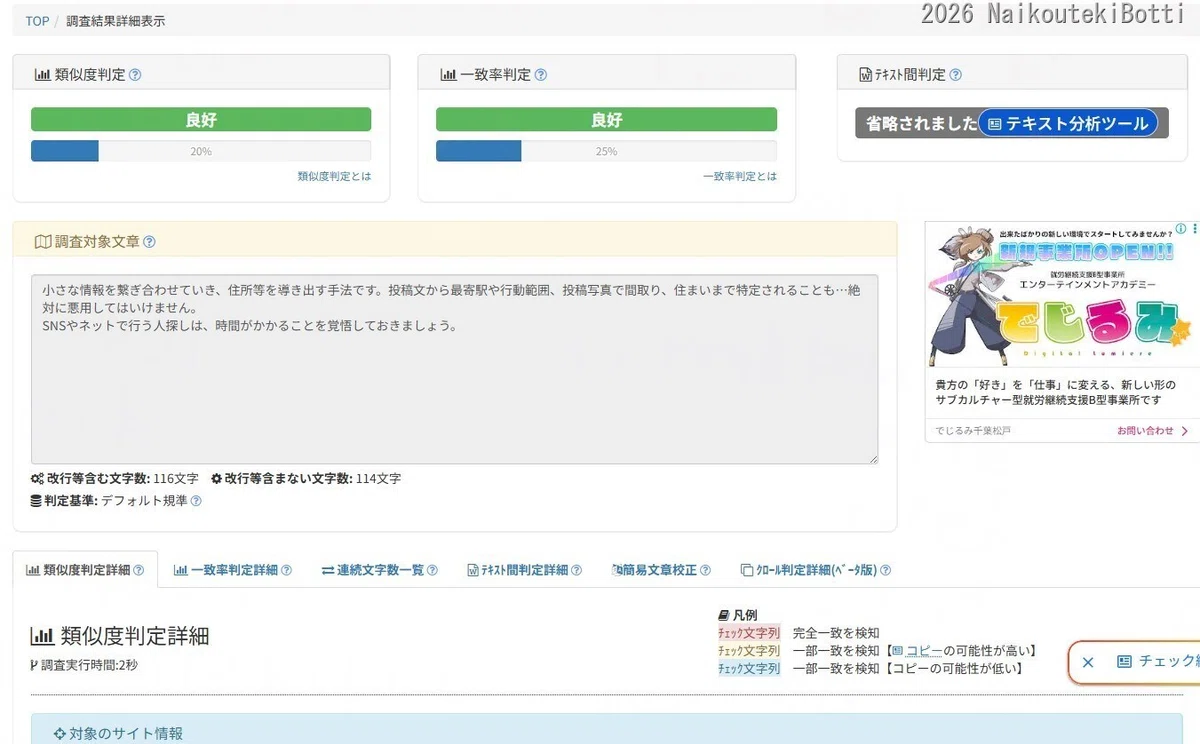Click the 調査実行時間:2秒 text
Image resolution: width=1200 pixels, height=744 pixels.
pos(85,665)
